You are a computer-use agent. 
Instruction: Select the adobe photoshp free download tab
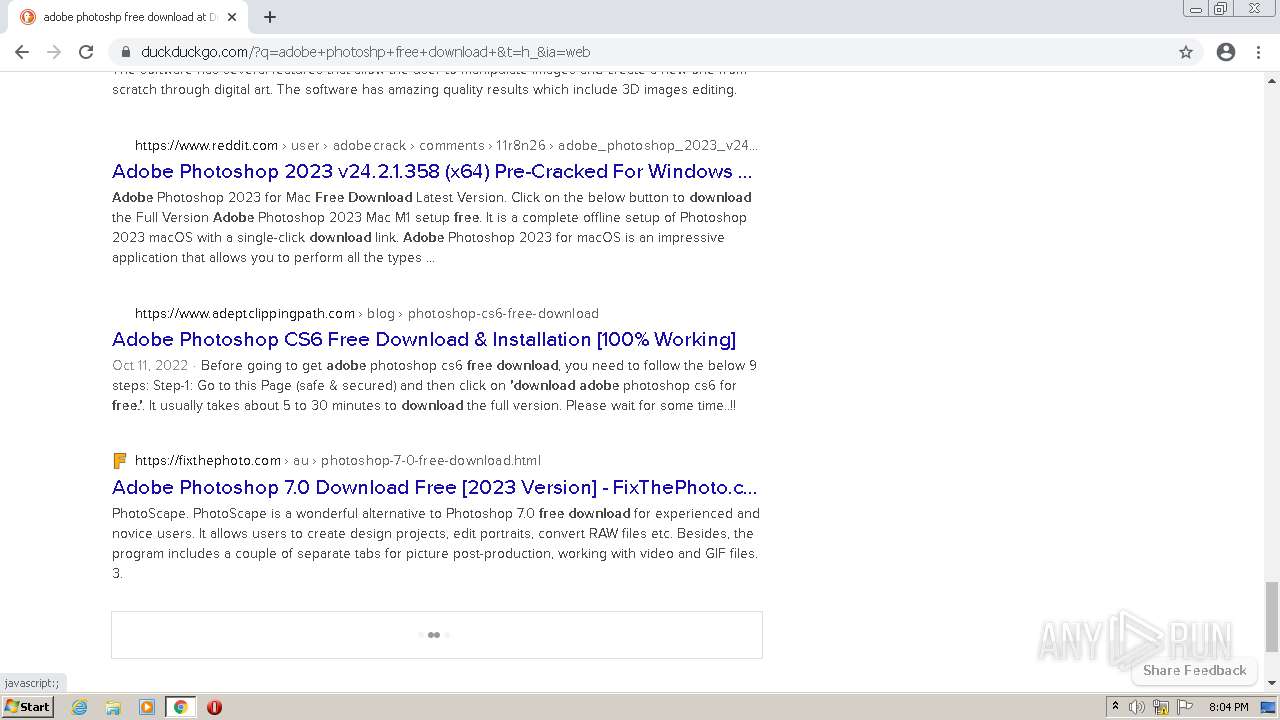[130, 17]
